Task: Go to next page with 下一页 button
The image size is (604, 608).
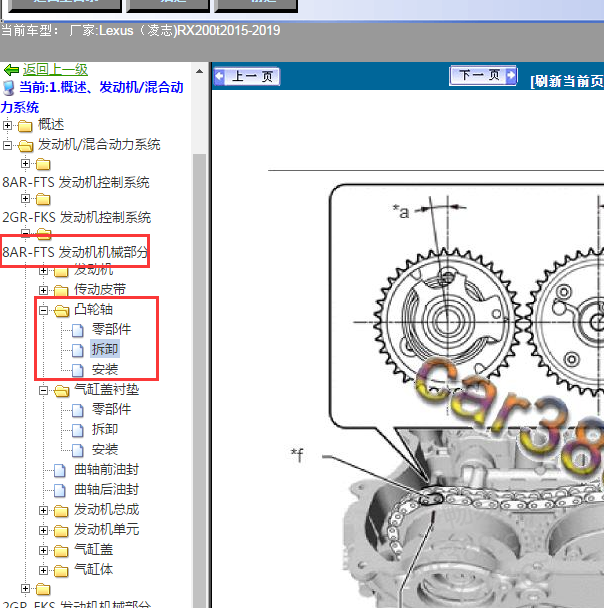Action: coord(483,75)
